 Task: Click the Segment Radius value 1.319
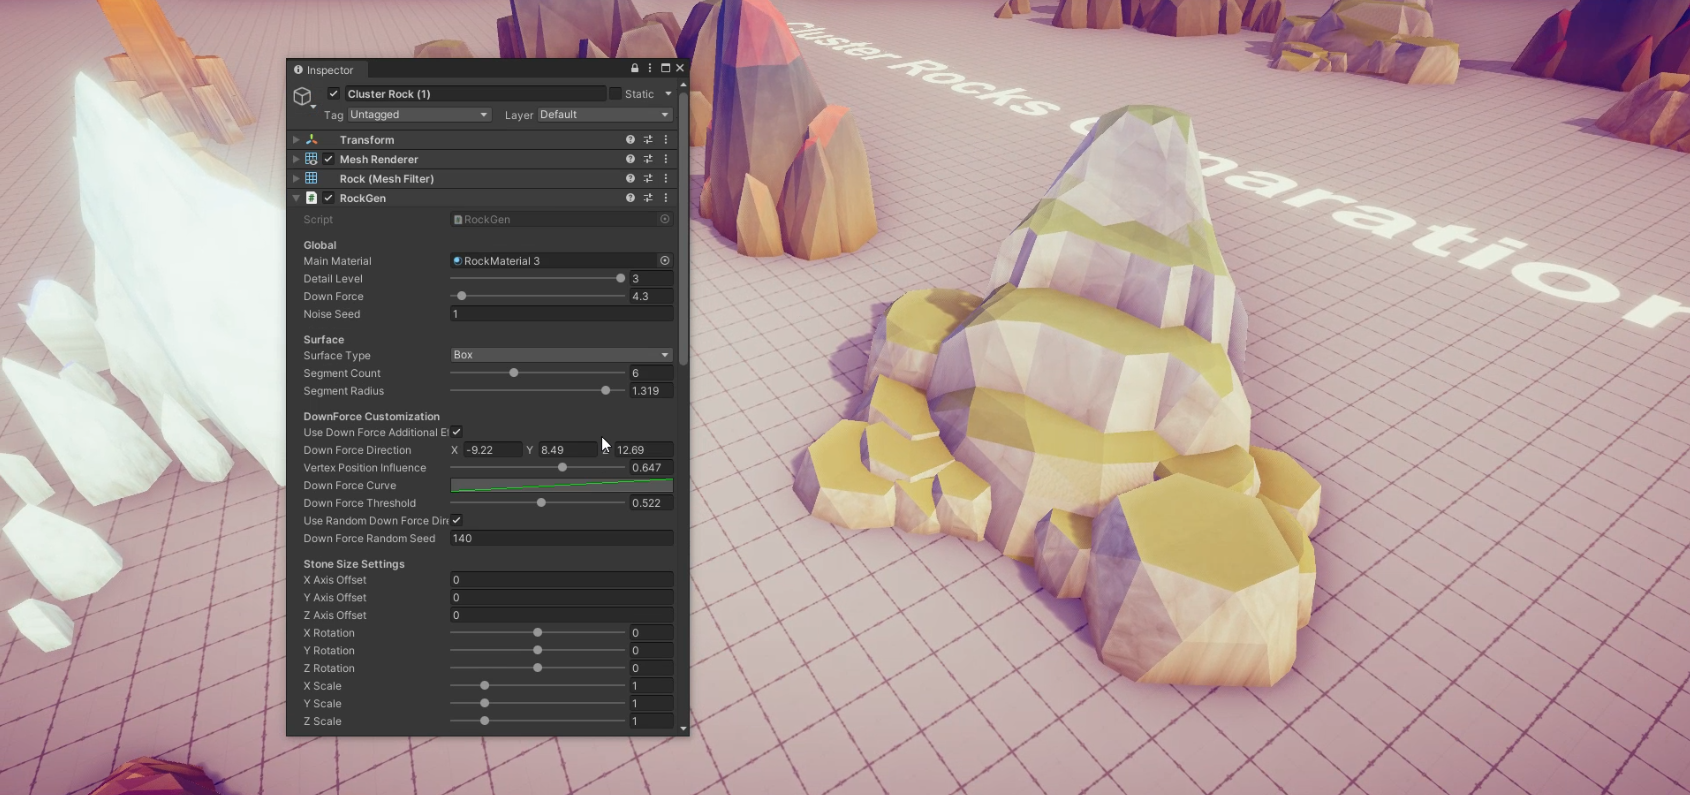point(651,391)
